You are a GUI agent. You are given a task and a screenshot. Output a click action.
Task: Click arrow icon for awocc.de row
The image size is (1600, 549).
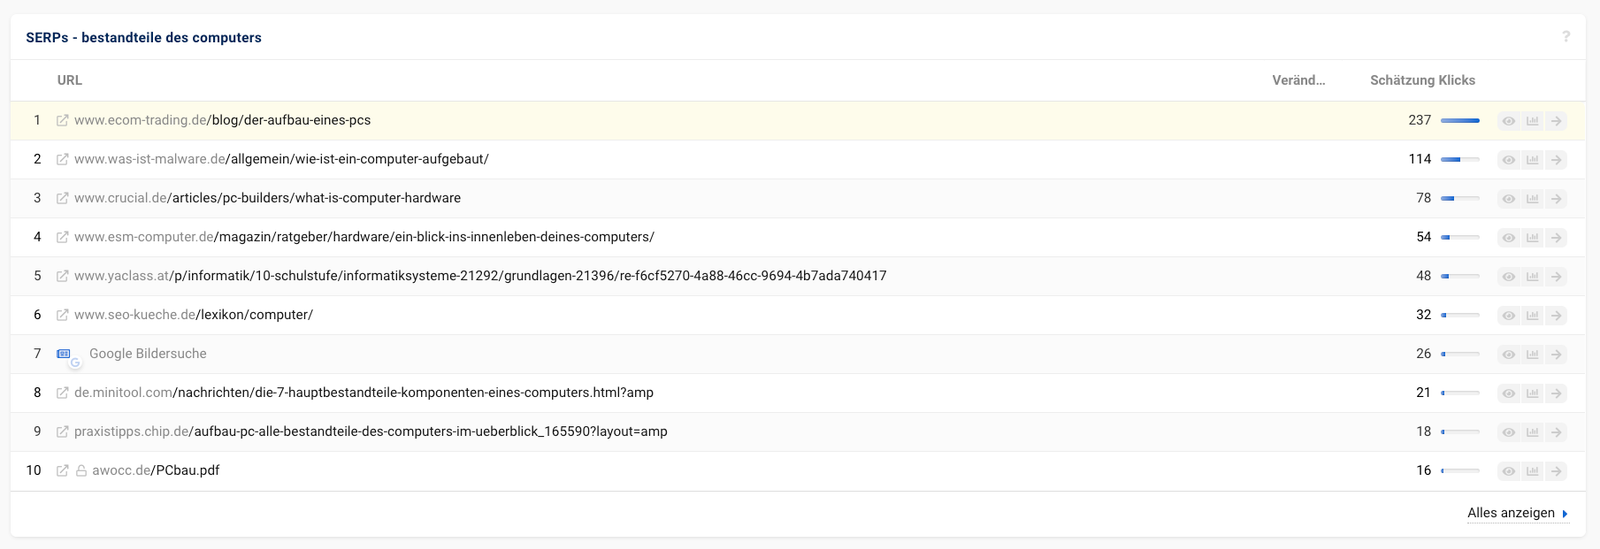coord(1556,472)
